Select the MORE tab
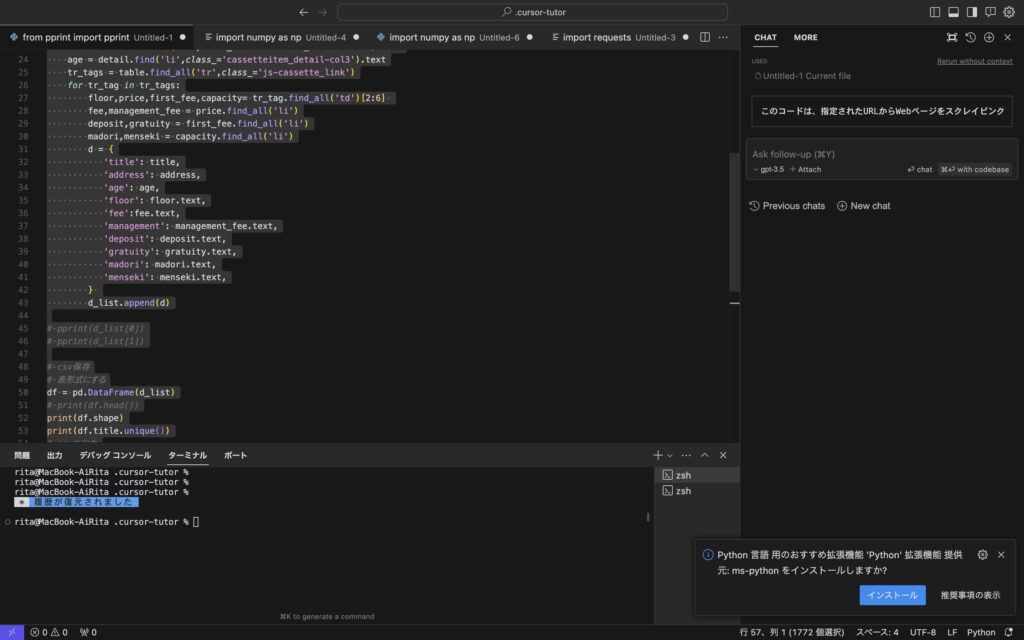The width and height of the screenshot is (1024, 640). 805,37
